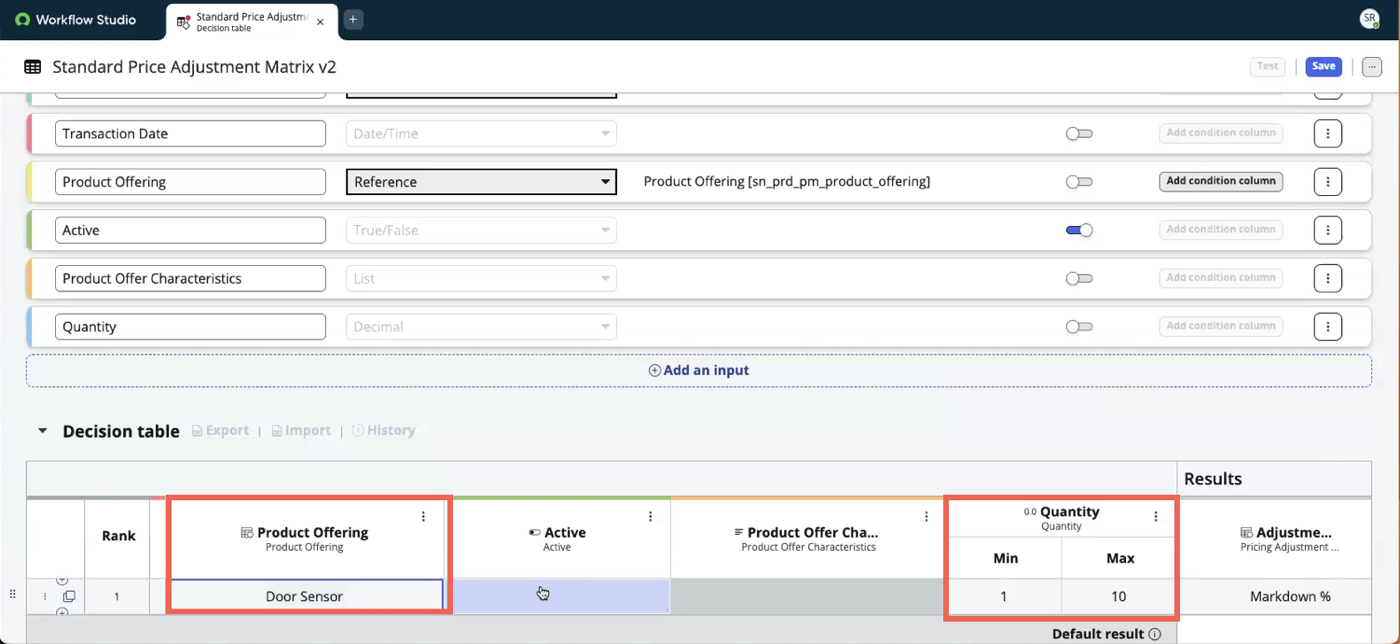Image resolution: width=1400 pixels, height=644 pixels.
Task: Add row below row 1 plus icon
Action: click(x=62, y=612)
